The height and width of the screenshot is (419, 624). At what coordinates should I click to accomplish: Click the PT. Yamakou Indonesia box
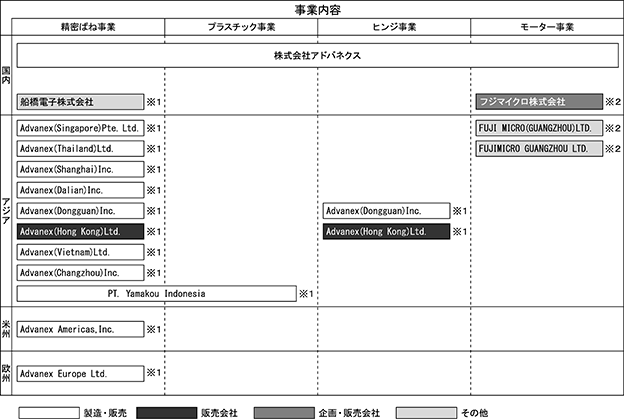pos(156,294)
